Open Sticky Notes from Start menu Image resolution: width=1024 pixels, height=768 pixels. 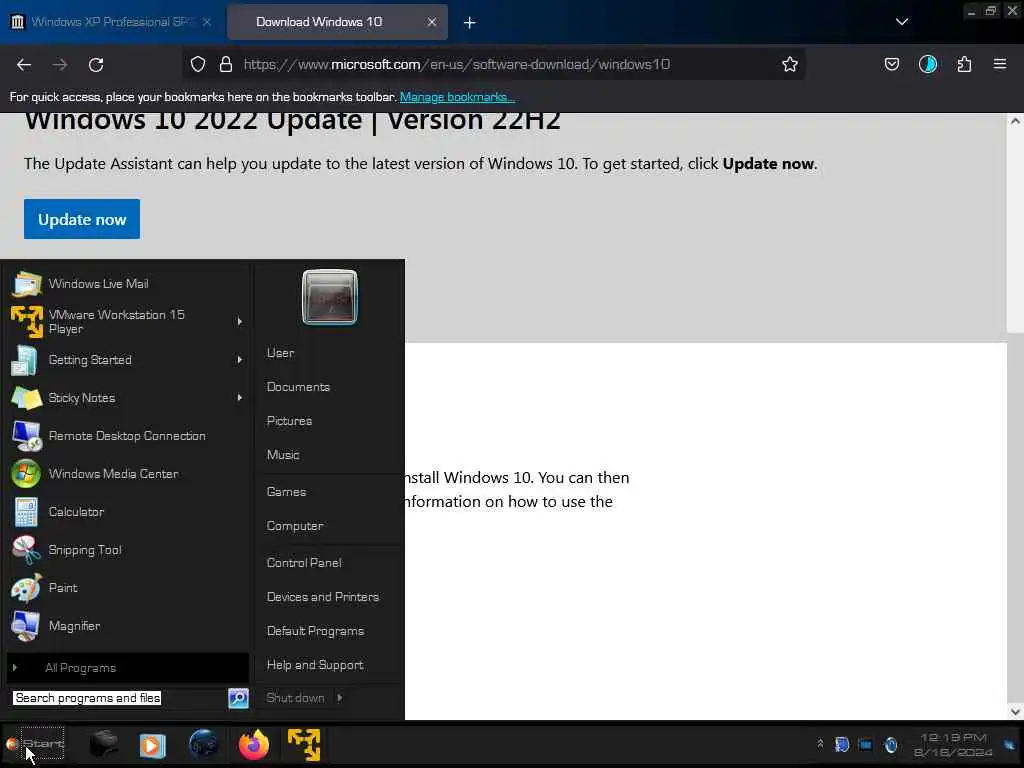click(128, 398)
